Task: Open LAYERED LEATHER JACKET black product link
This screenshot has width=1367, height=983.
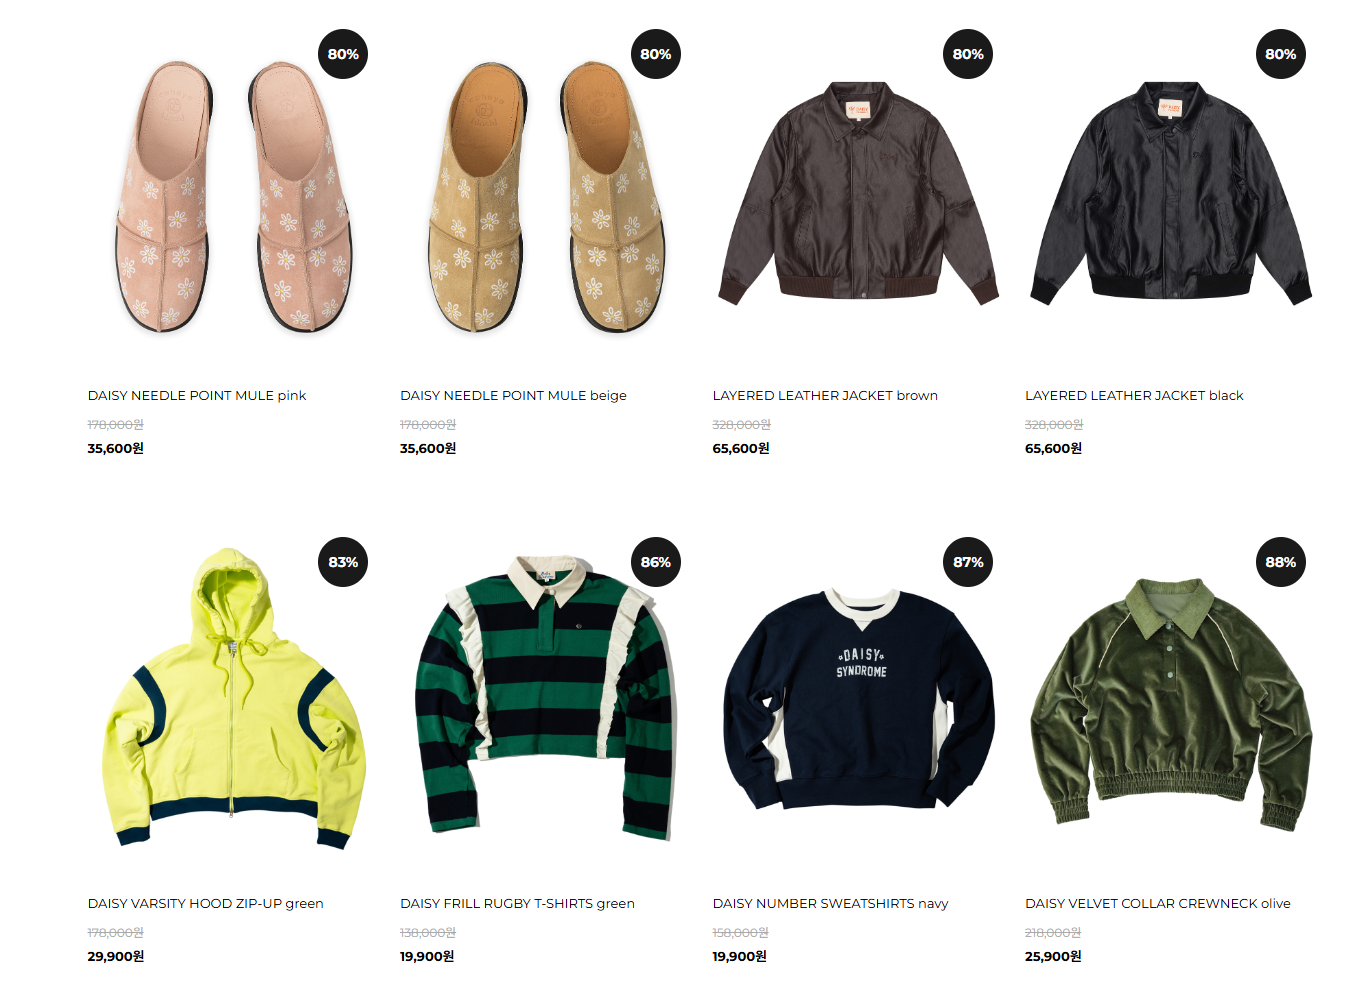Action: click(x=1134, y=395)
